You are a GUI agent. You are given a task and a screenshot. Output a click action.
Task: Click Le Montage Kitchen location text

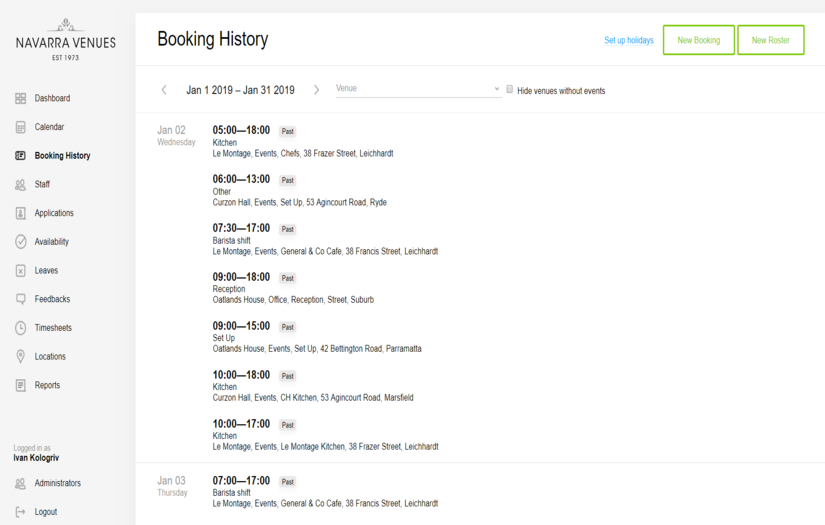pos(325,447)
